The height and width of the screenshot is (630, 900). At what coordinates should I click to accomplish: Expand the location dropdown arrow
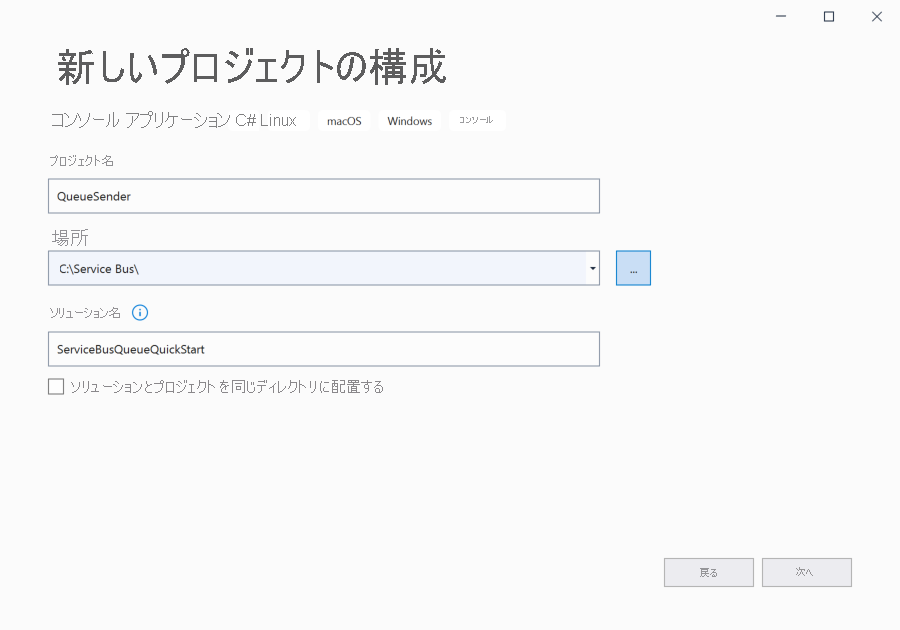592,268
